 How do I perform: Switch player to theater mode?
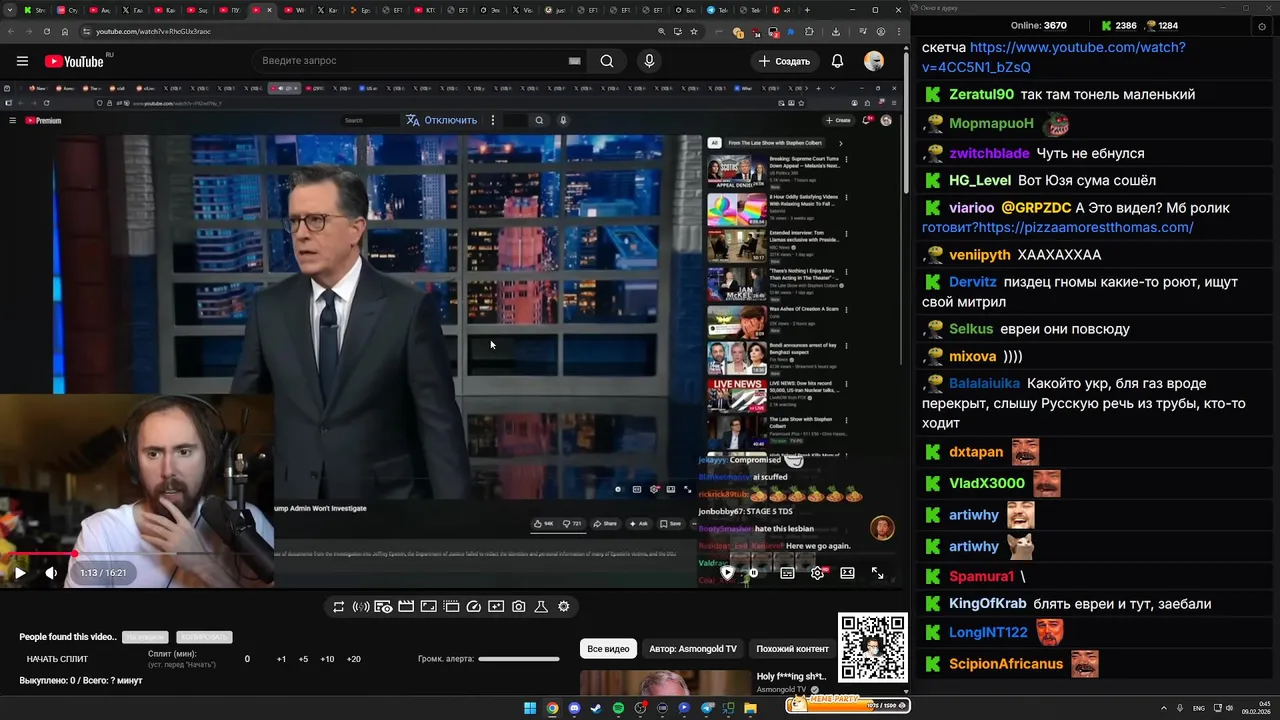point(847,573)
